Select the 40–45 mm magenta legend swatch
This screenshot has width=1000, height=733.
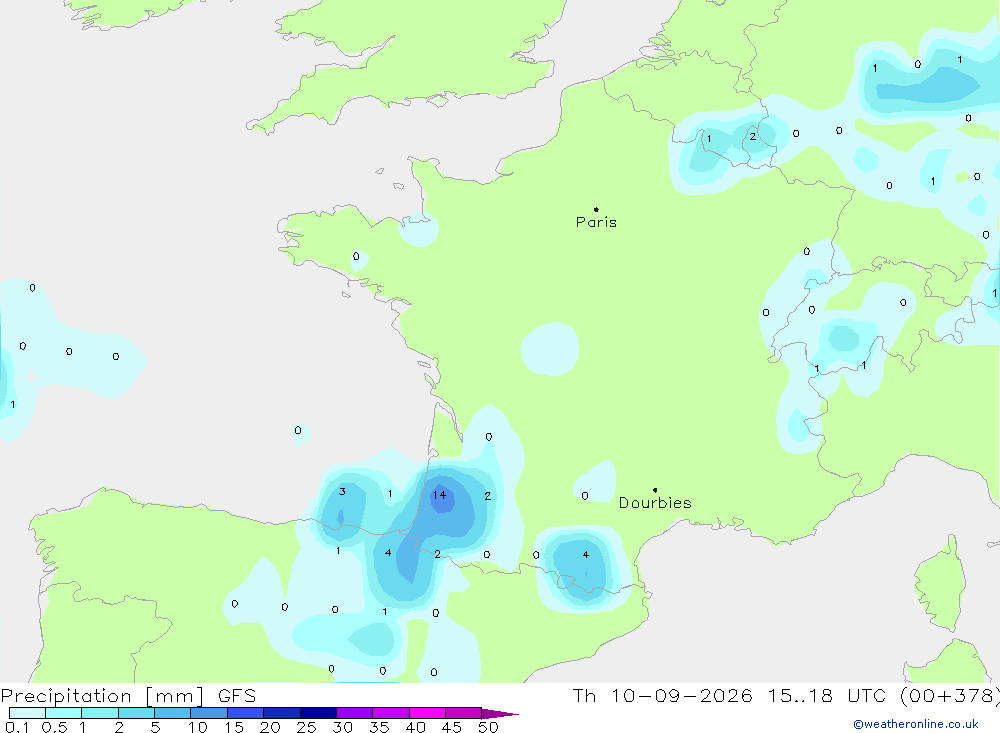[427, 713]
